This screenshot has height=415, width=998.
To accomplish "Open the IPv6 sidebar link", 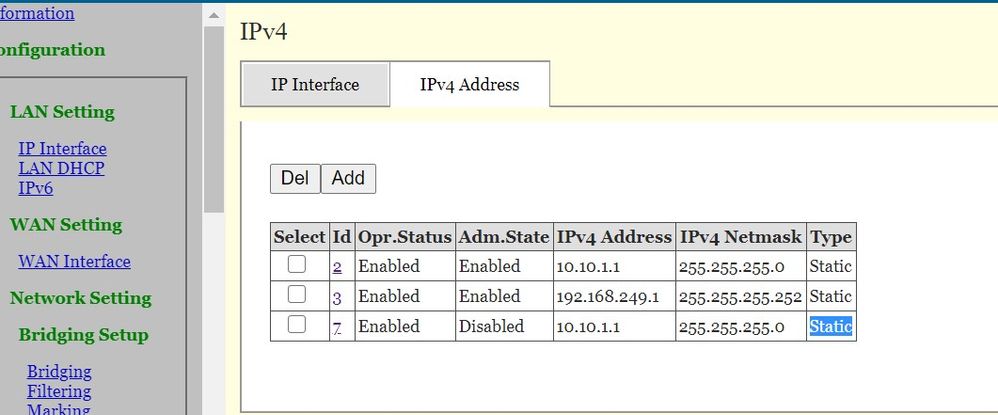I will pyautogui.click(x=36, y=187).
